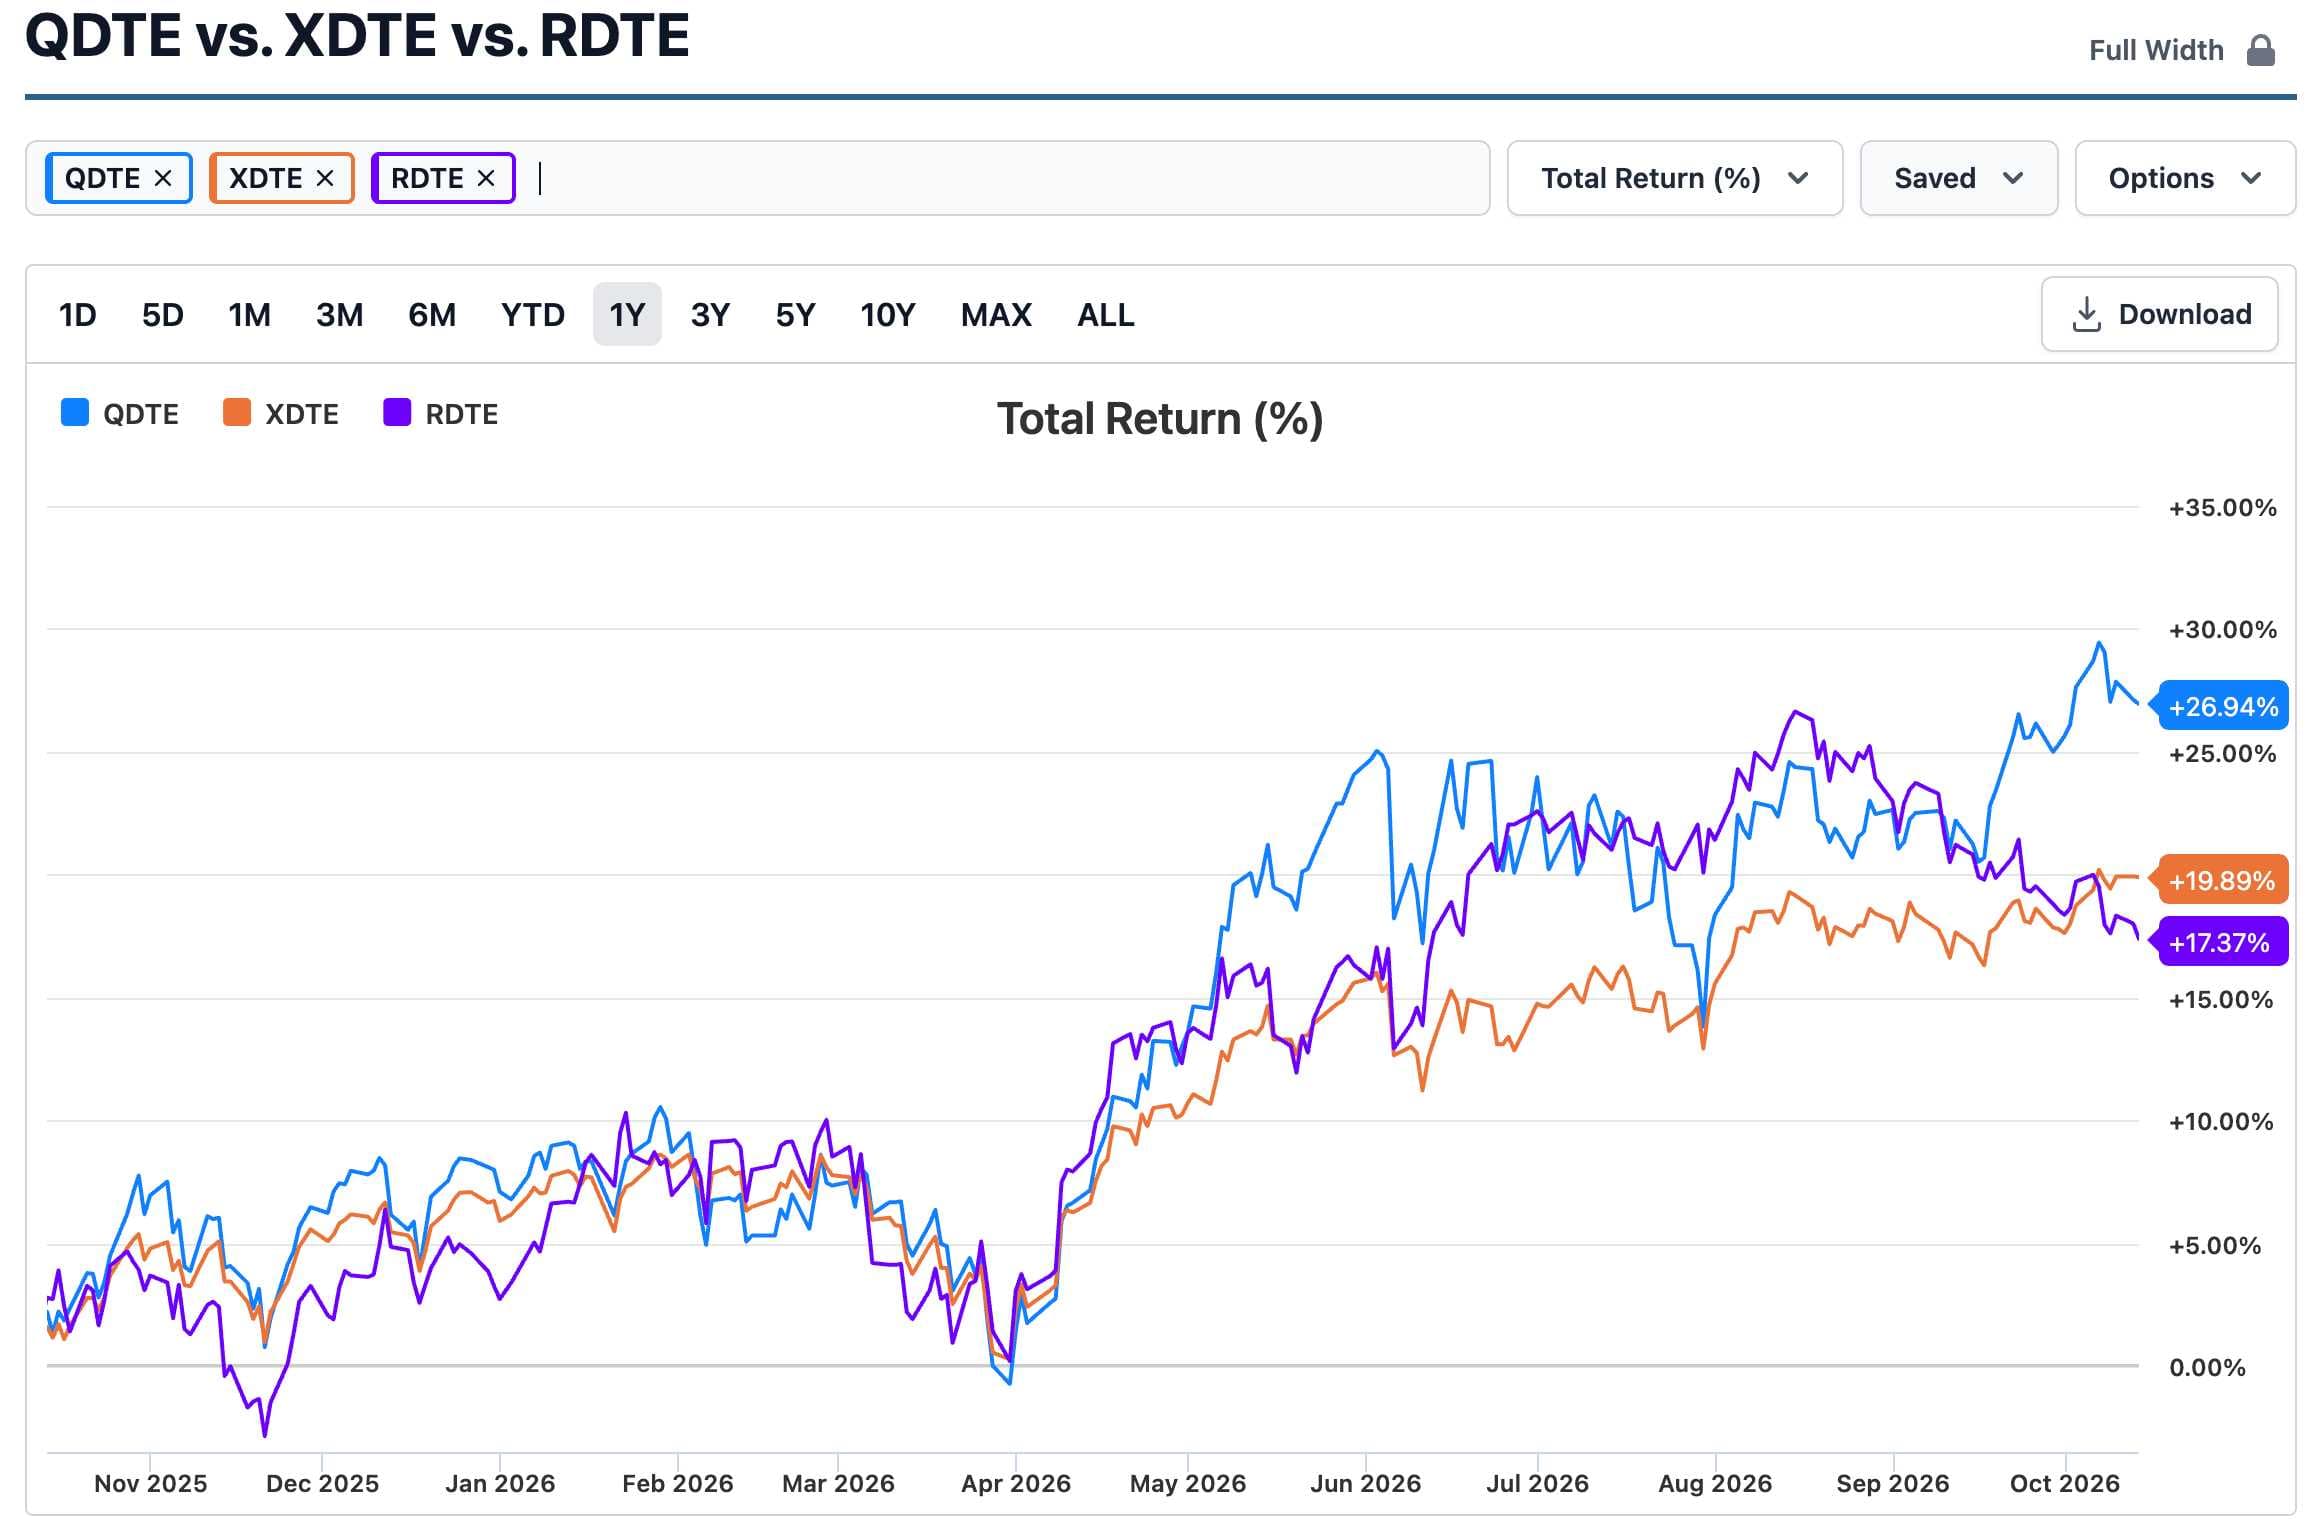Viewport: 2320px width, 1532px height.
Task: Choose the YTD time range
Action: point(533,315)
